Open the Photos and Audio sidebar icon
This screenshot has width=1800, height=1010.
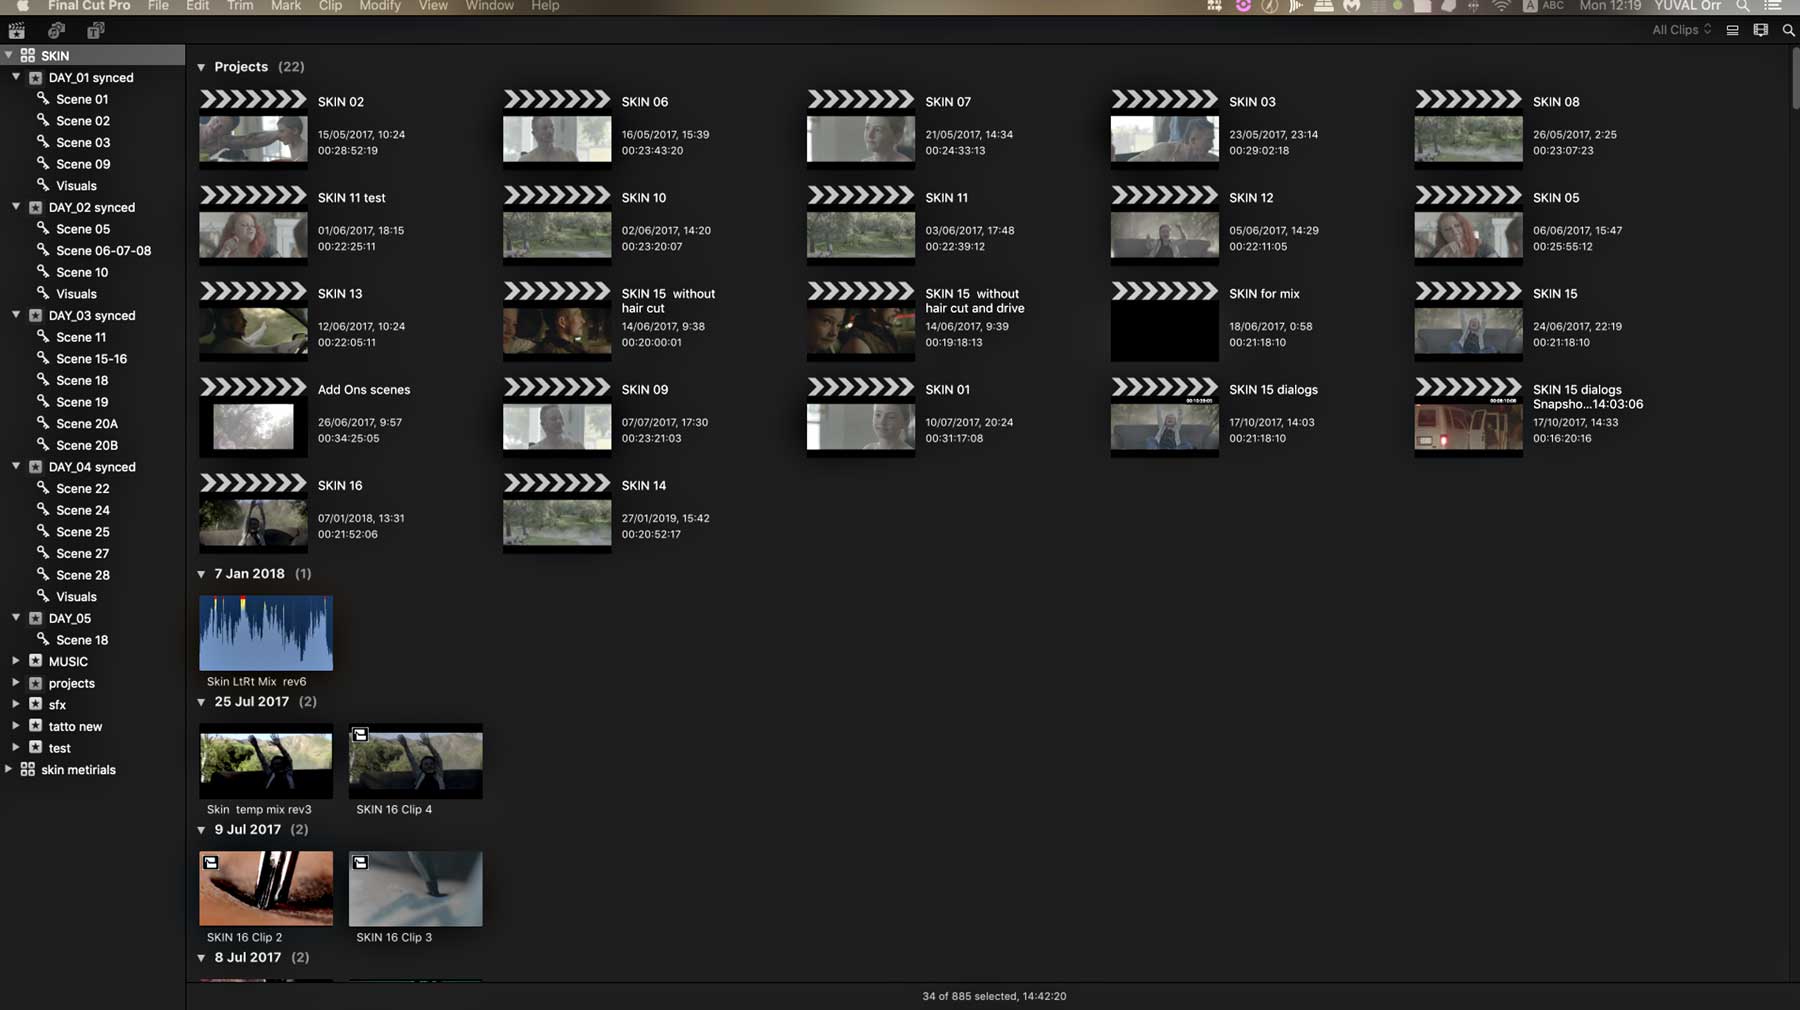tap(57, 30)
